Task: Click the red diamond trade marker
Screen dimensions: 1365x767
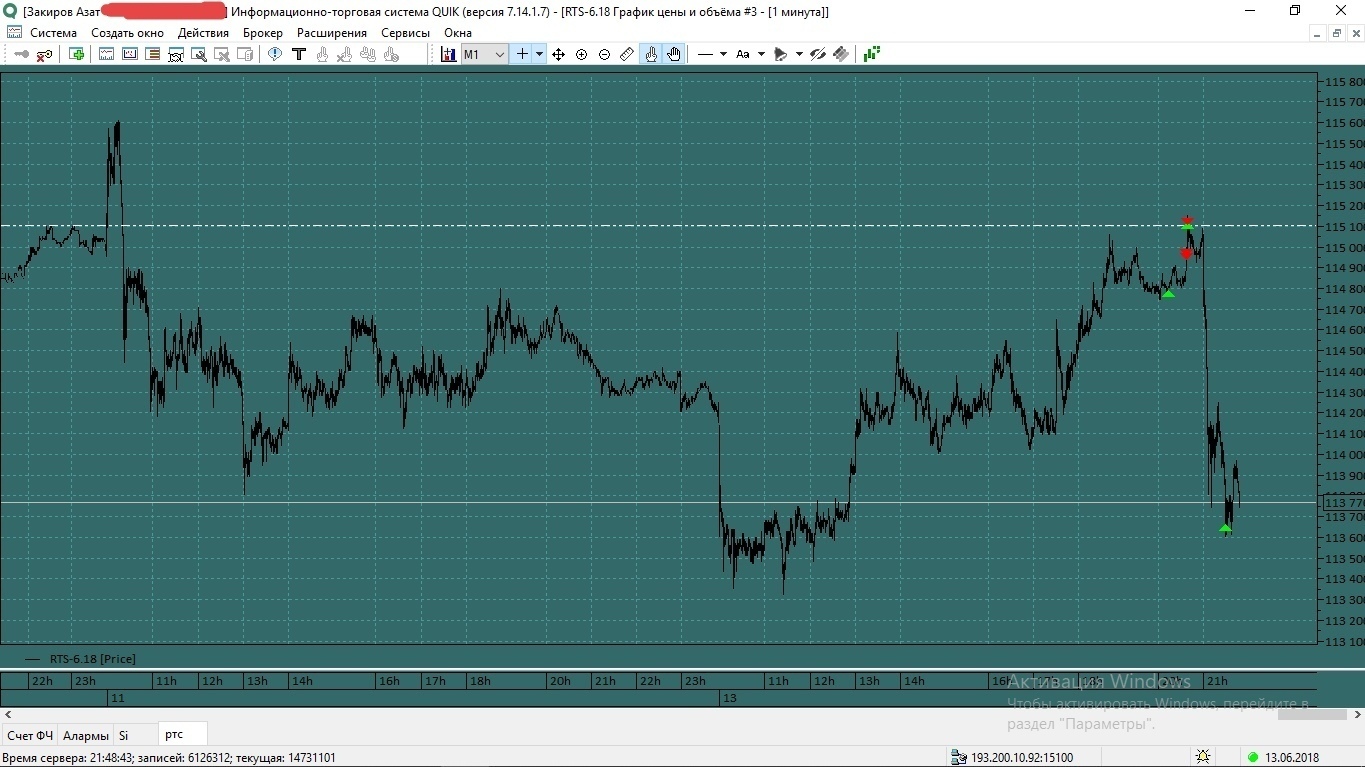Action: pos(1186,253)
